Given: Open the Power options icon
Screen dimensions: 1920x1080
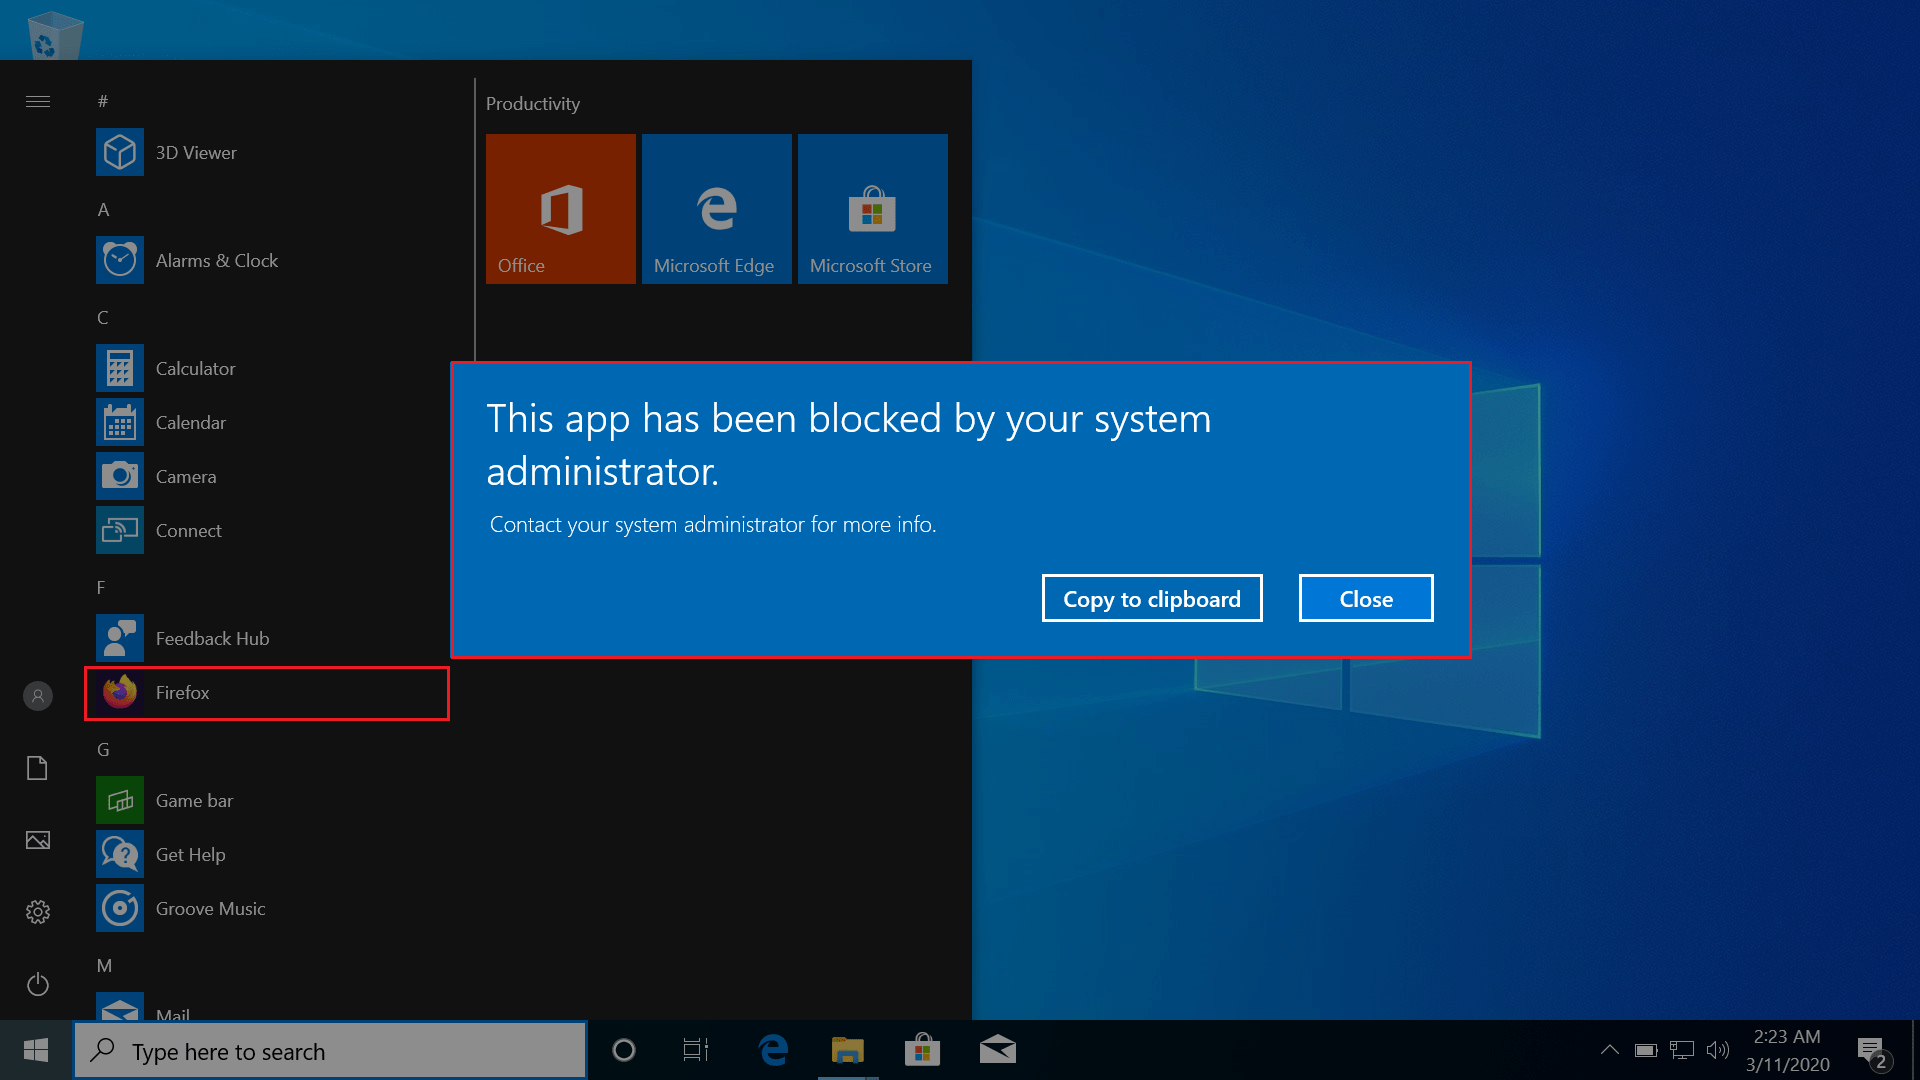Looking at the screenshot, I should click(38, 984).
